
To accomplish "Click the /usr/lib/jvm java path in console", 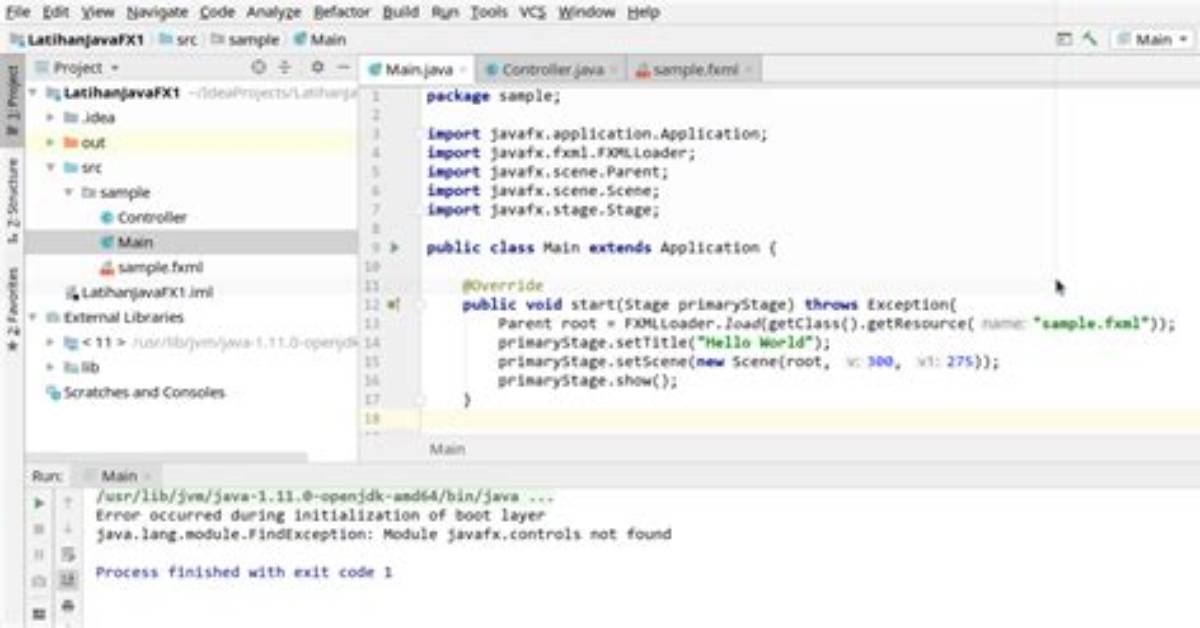I will (x=325, y=496).
